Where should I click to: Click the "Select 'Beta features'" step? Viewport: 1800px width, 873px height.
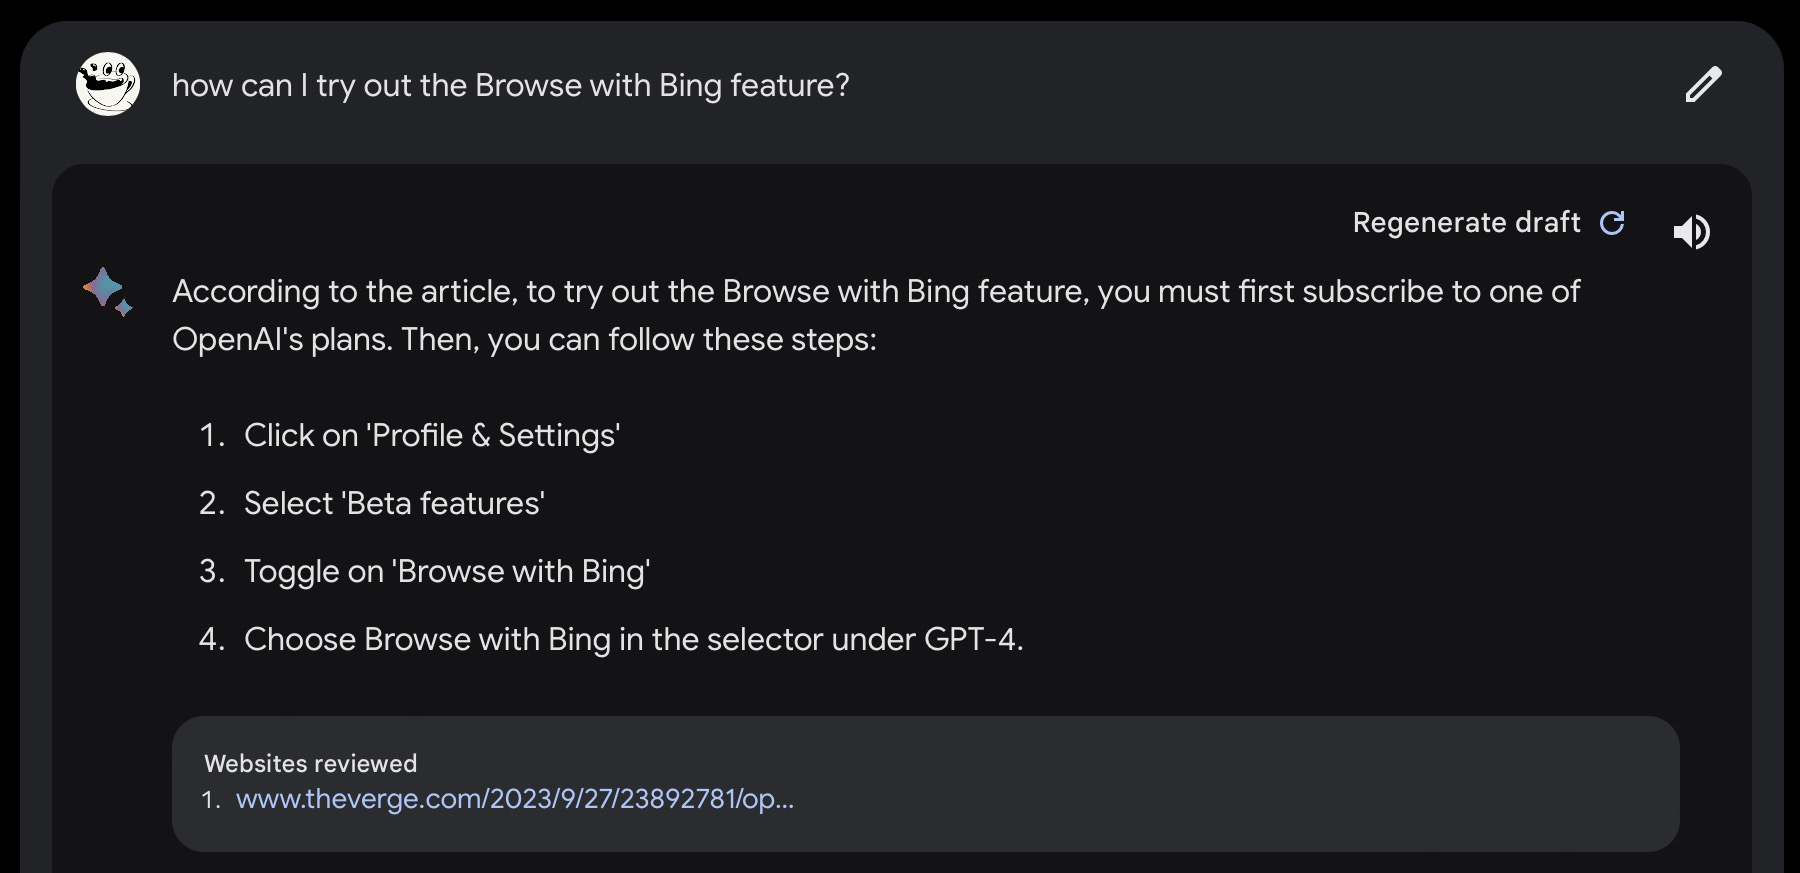pos(394,503)
